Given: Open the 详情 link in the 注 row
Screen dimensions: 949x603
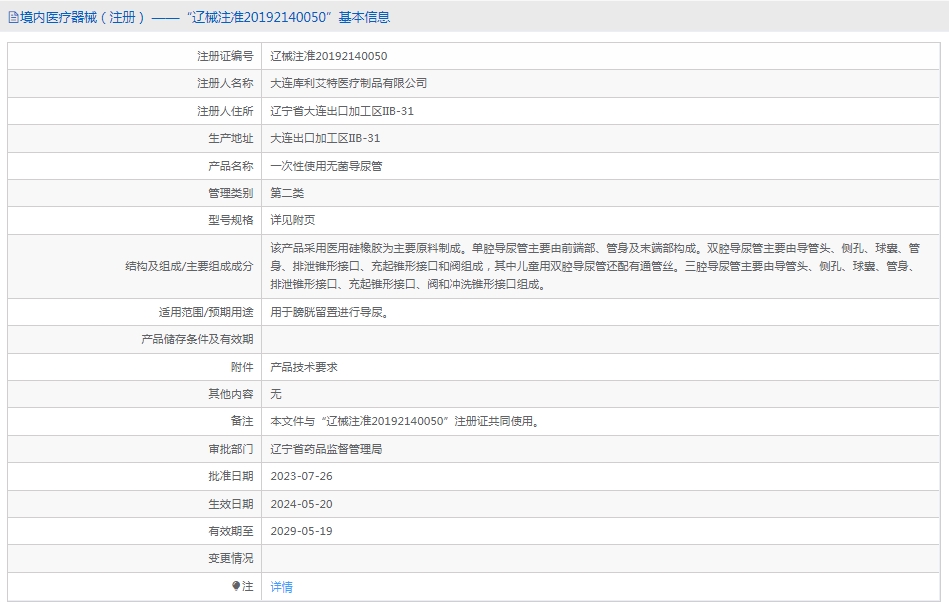Looking at the screenshot, I should 281,587.
